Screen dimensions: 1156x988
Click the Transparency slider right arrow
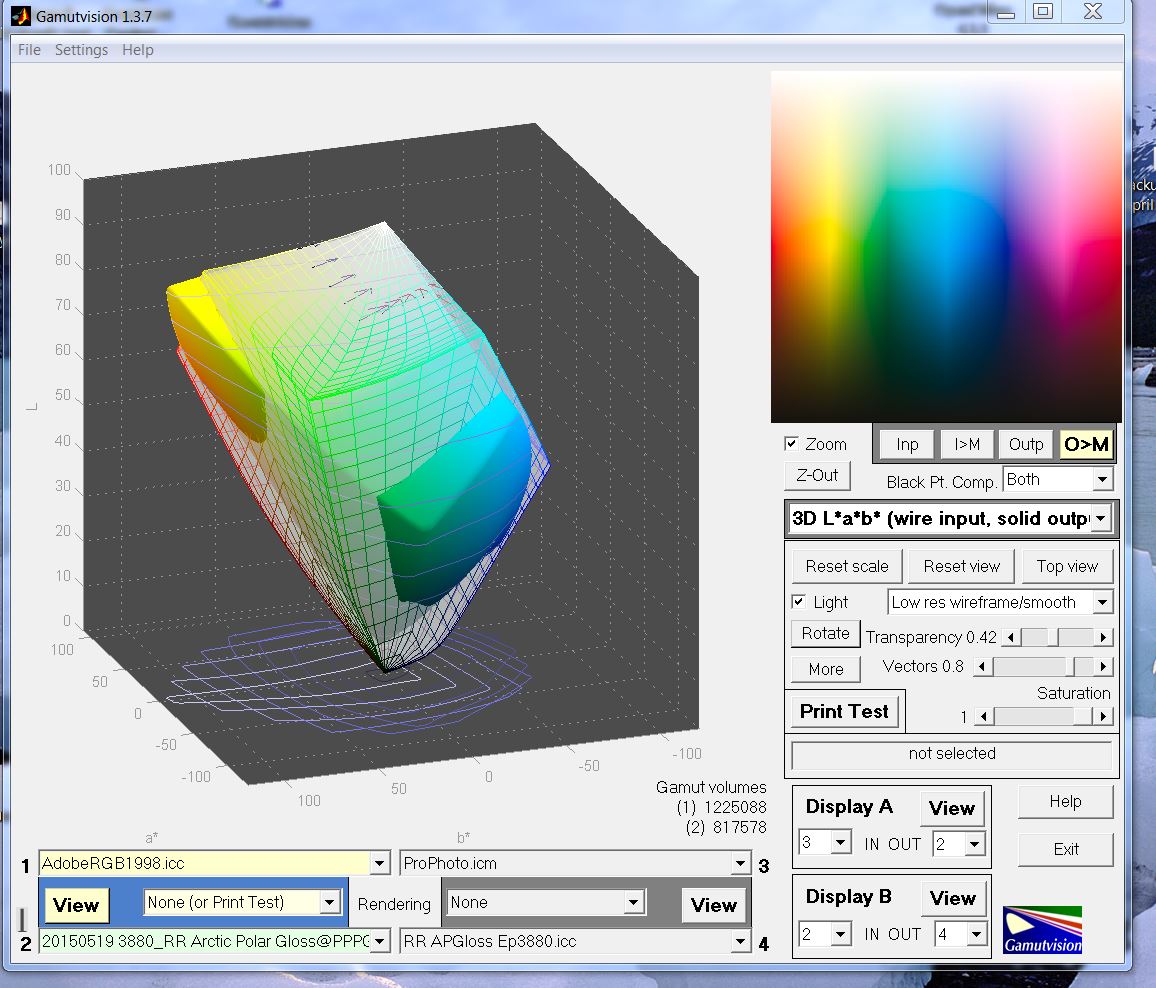tap(1104, 638)
